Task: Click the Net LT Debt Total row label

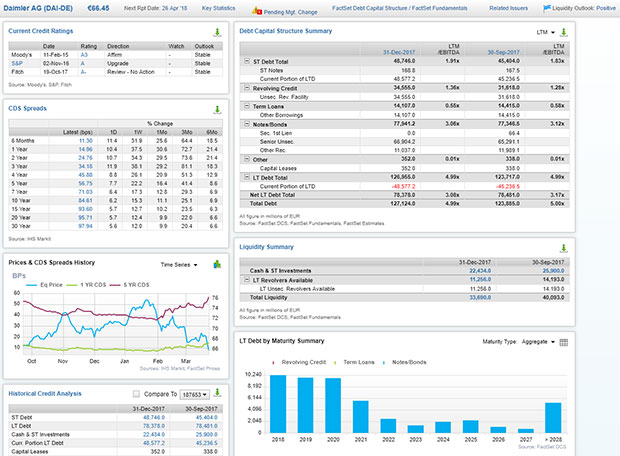Action: [272, 195]
